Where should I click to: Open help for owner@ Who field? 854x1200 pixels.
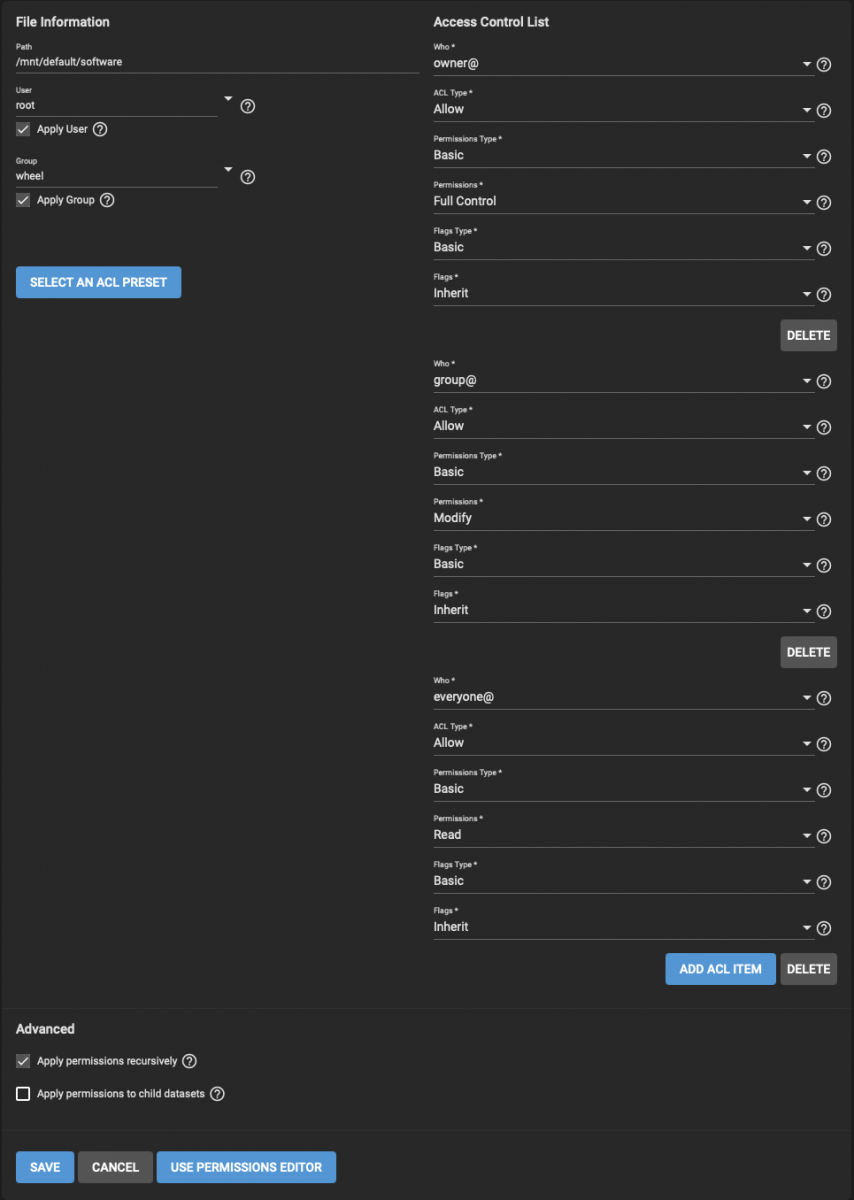[824, 65]
